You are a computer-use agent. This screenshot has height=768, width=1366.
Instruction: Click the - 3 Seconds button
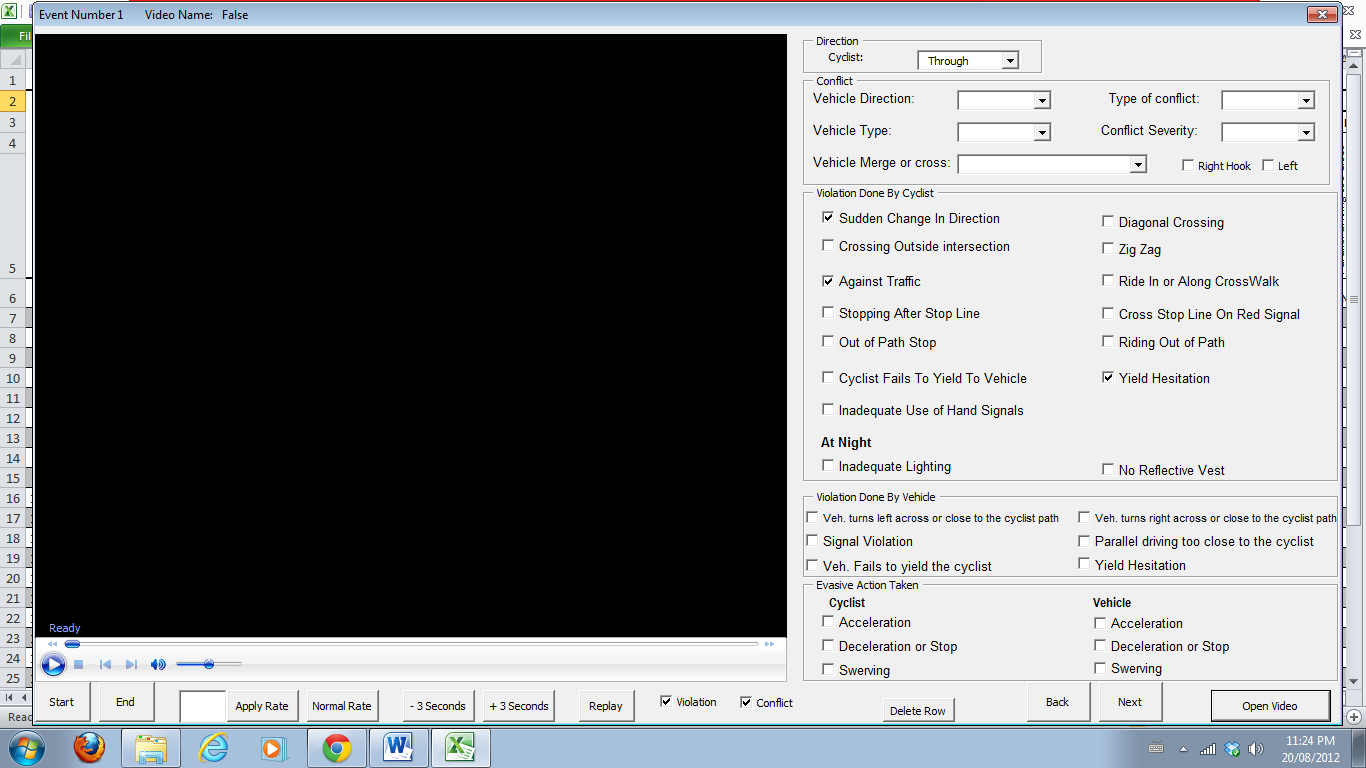click(x=438, y=705)
